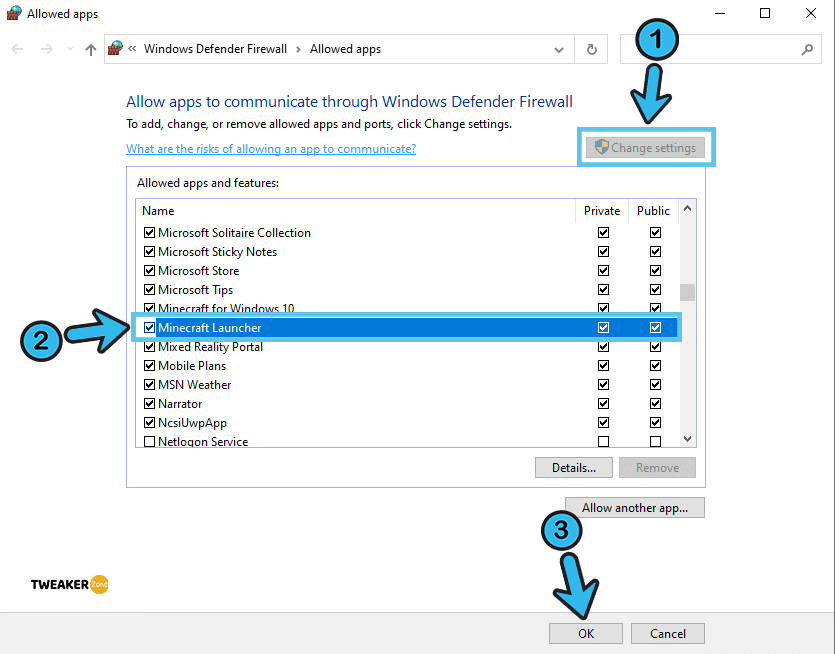
Task: Click the Windows Defender Firewall breadcrumb
Action: [x=215, y=49]
